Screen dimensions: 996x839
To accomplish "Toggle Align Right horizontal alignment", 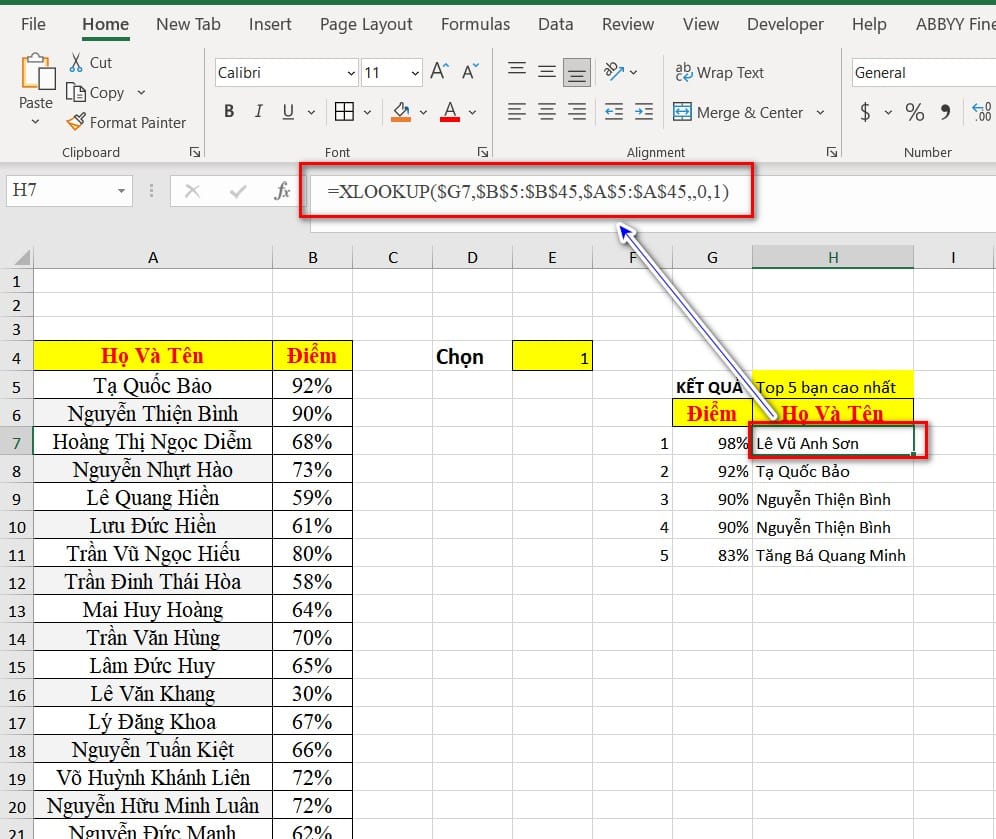I will pos(577,112).
